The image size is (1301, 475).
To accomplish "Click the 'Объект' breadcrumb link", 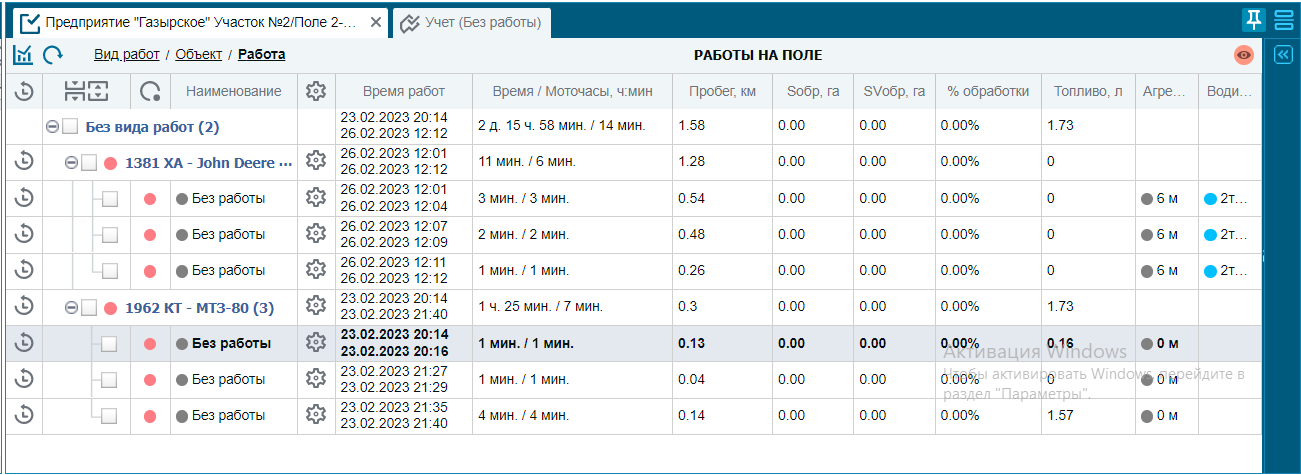I will click(199, 55).
